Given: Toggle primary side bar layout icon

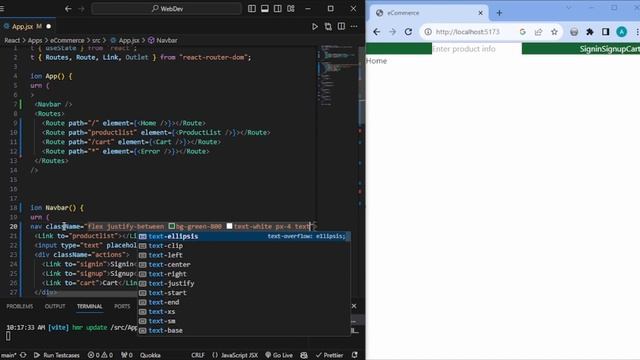Looking at the screenshot, I should 252,9.
